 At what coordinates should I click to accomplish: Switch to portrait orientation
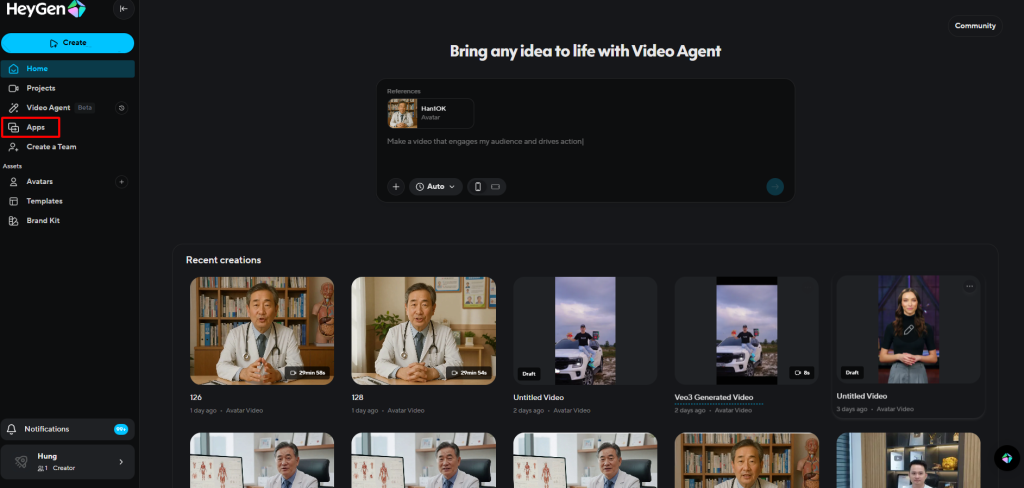(x=478, y=186)
